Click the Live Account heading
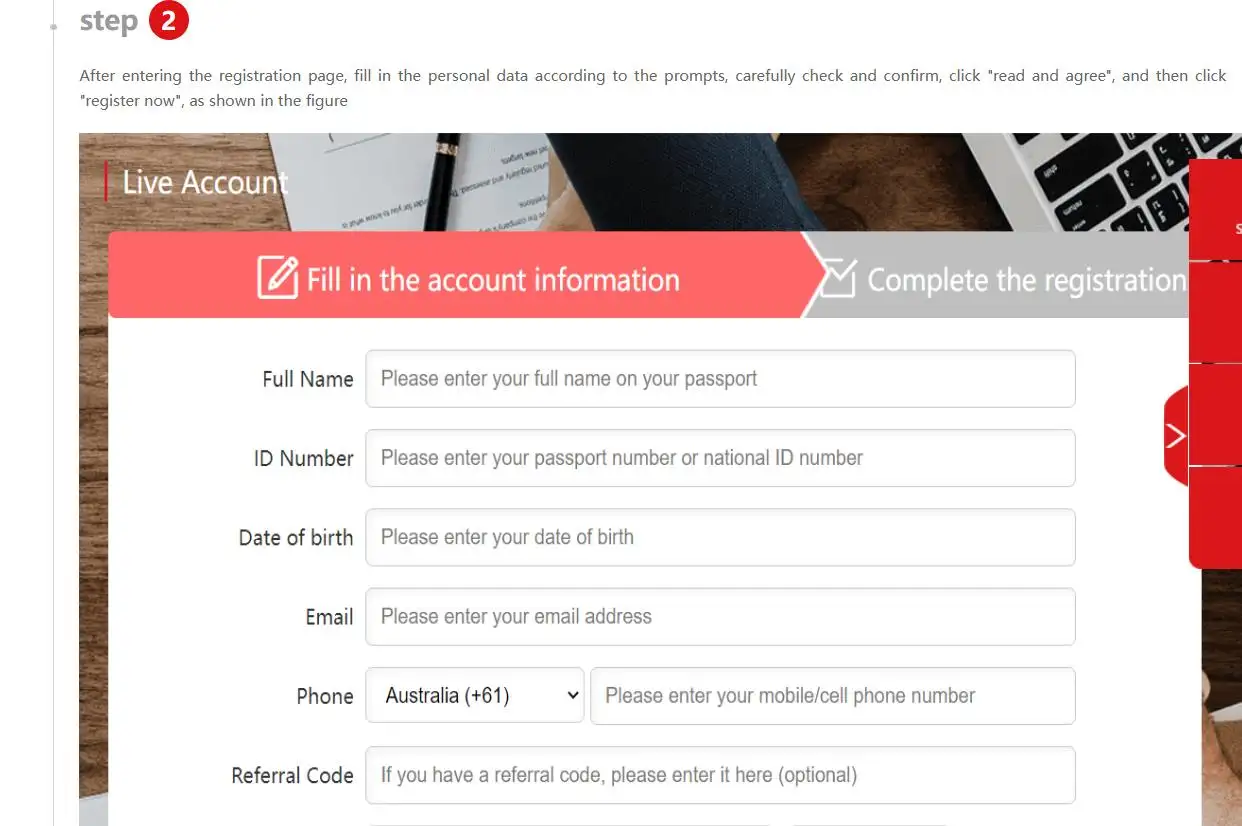 [x=205, y=183]
